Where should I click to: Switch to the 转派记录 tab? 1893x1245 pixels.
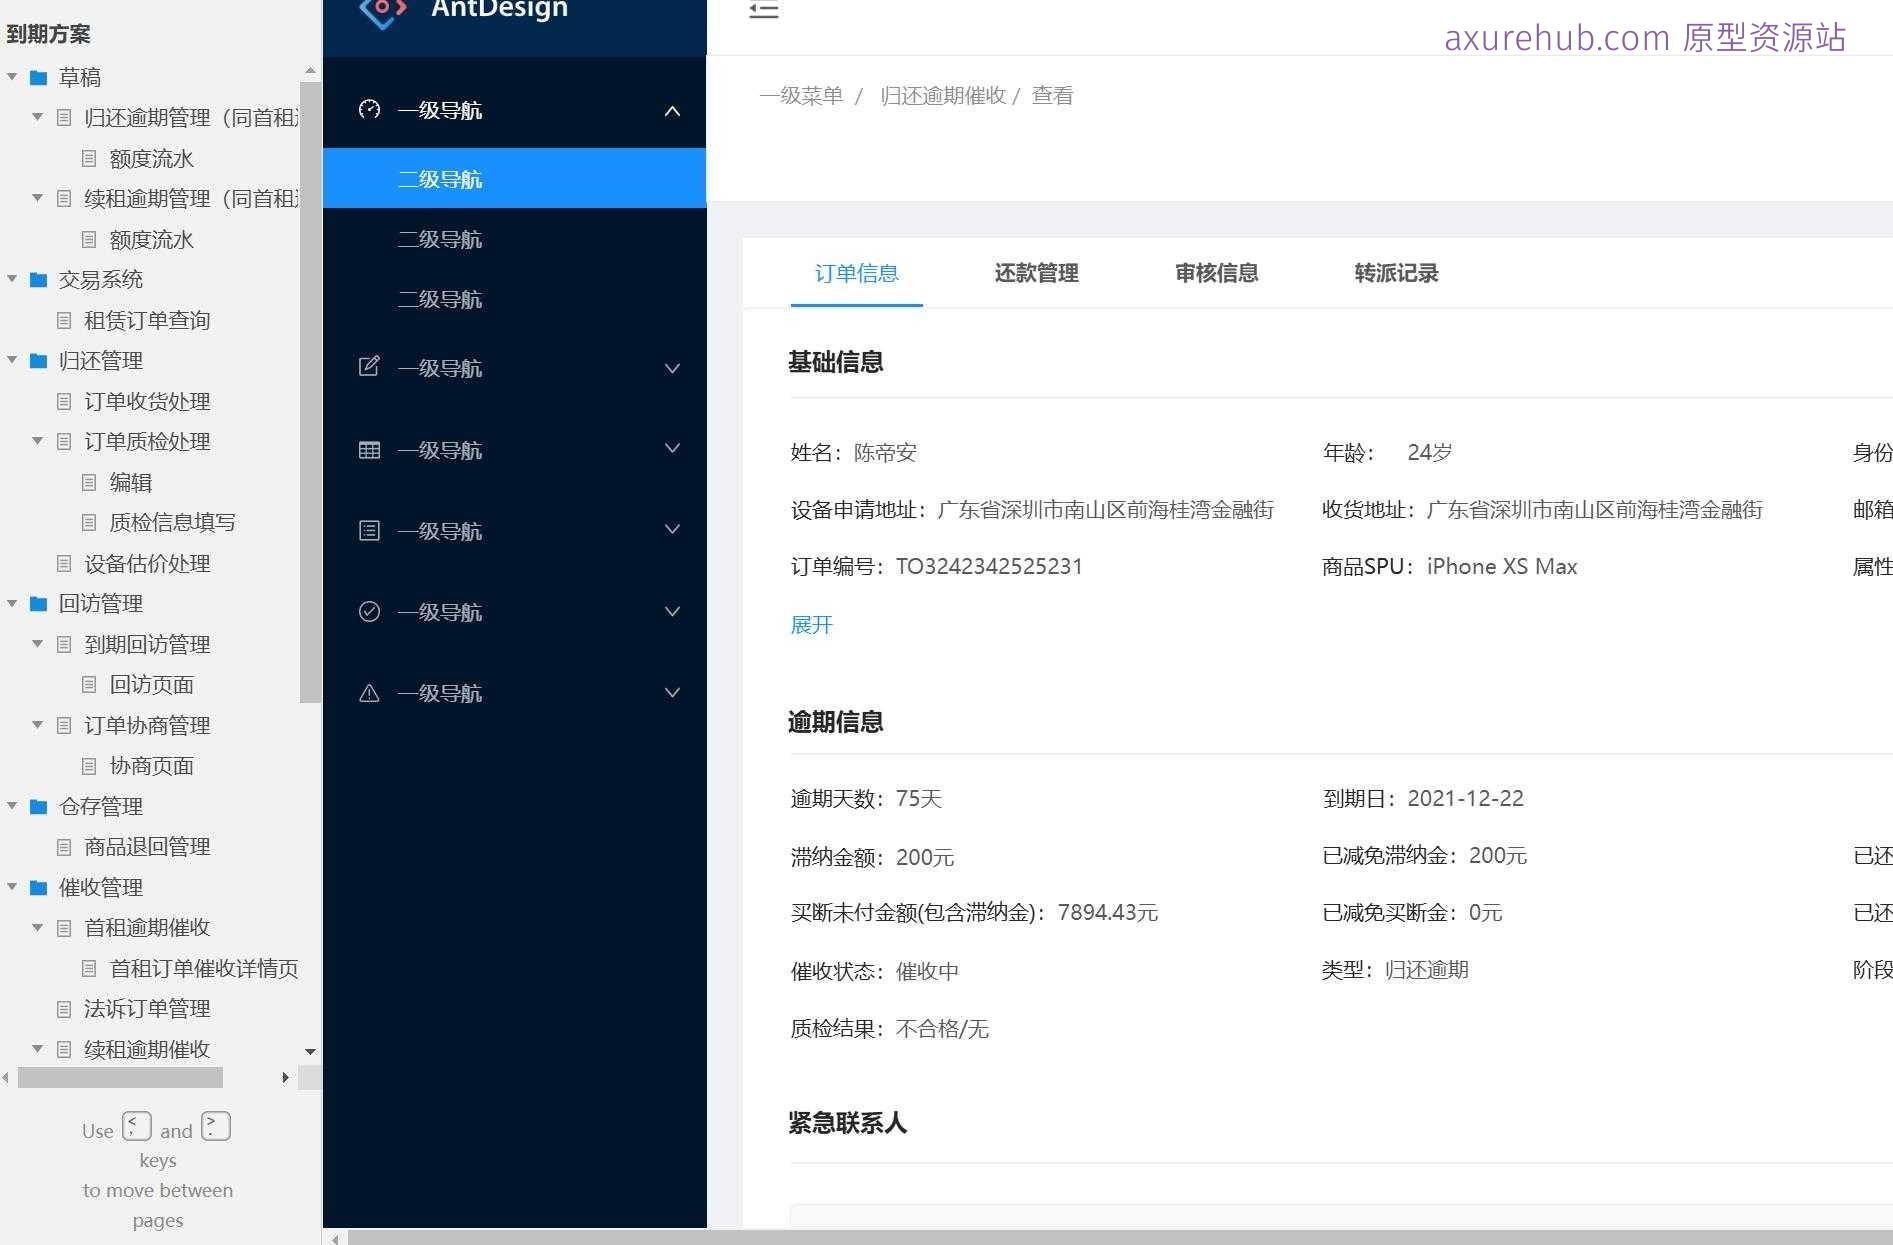1396,273
